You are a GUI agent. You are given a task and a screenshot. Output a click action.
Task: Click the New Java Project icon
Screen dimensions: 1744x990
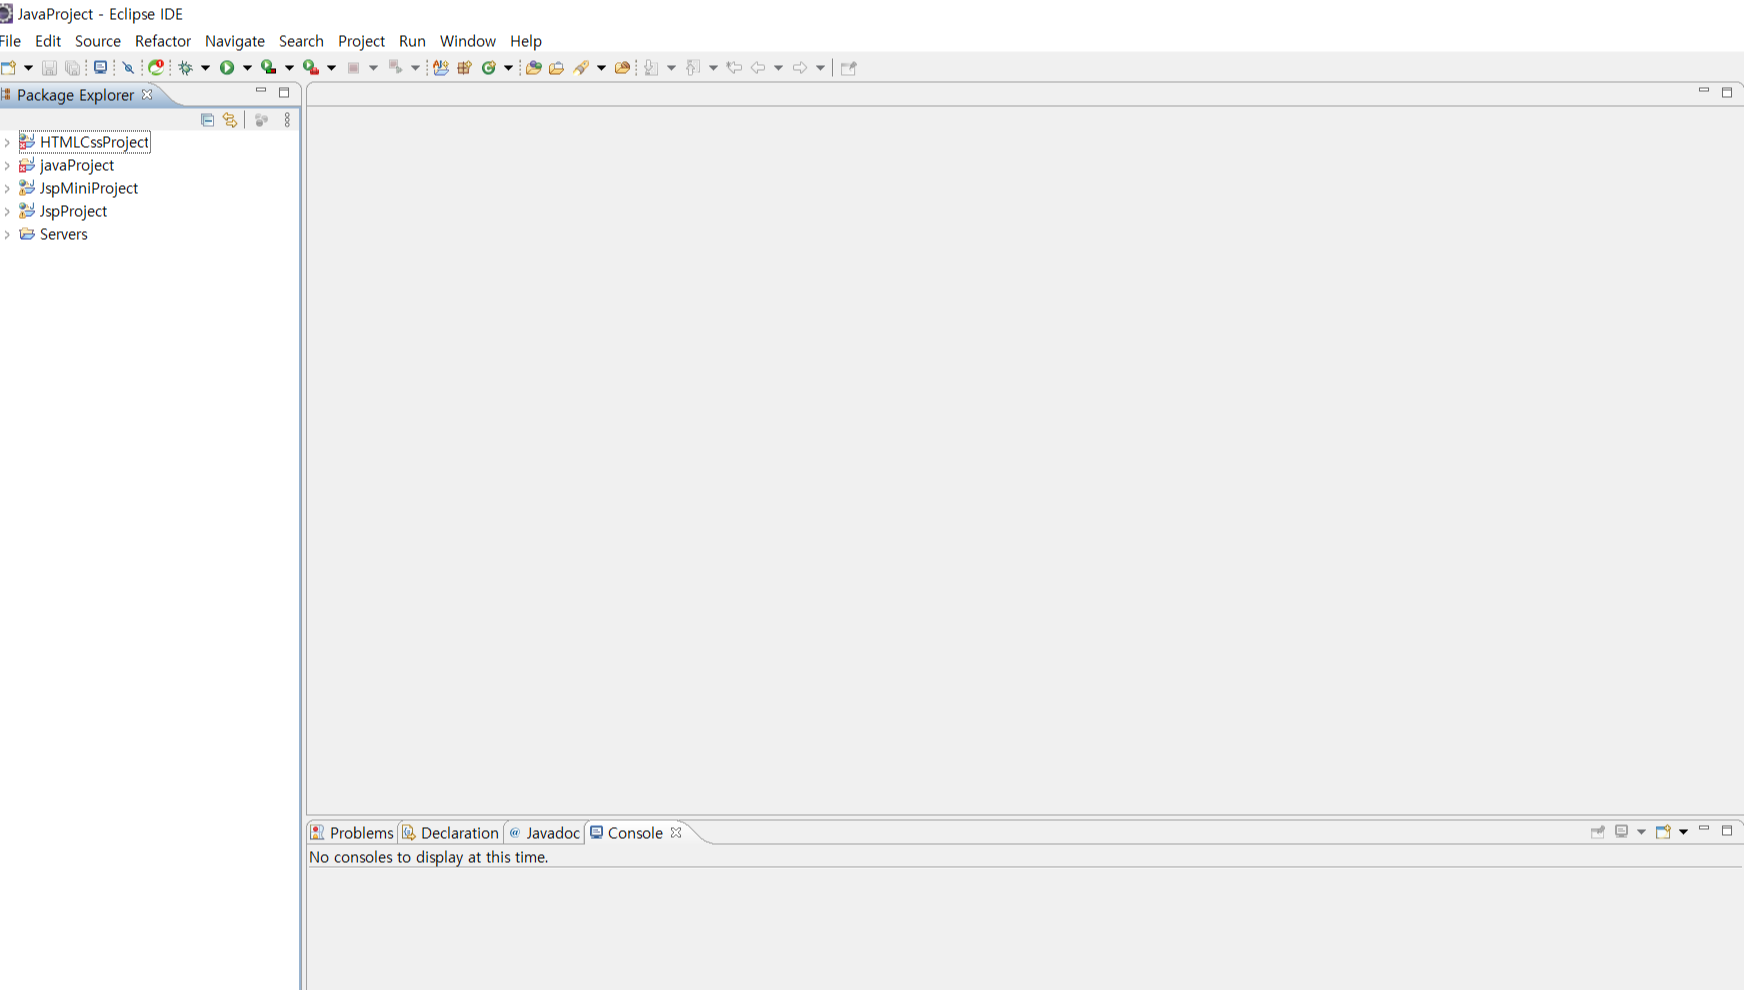(x=441, y=68)
